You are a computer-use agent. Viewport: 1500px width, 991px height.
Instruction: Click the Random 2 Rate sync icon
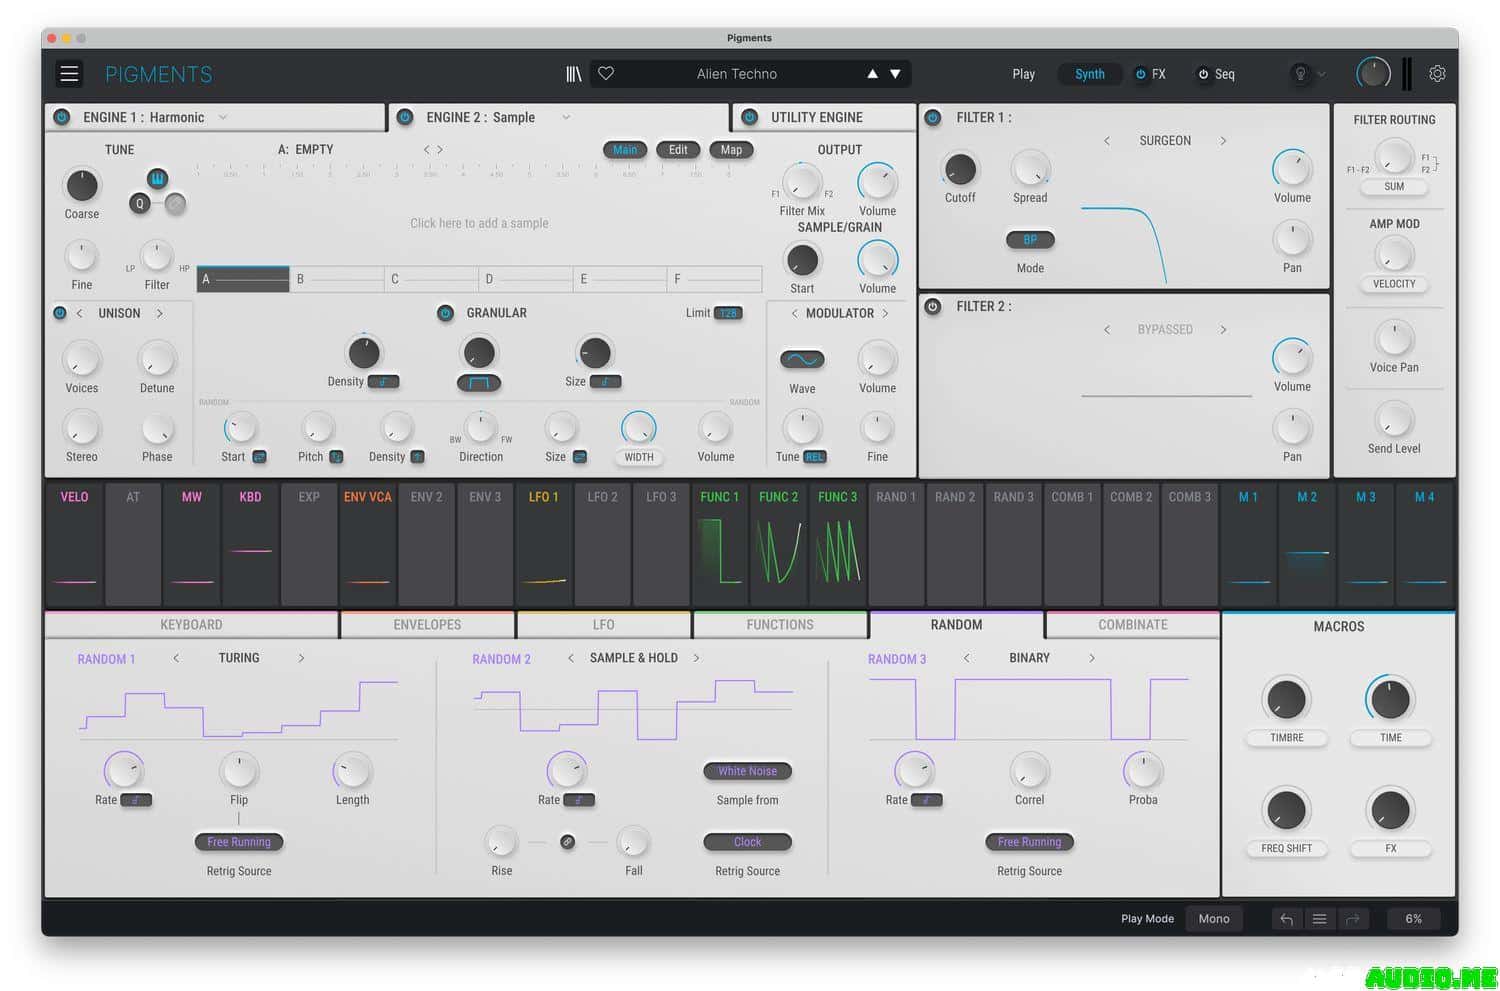(579, 800)
